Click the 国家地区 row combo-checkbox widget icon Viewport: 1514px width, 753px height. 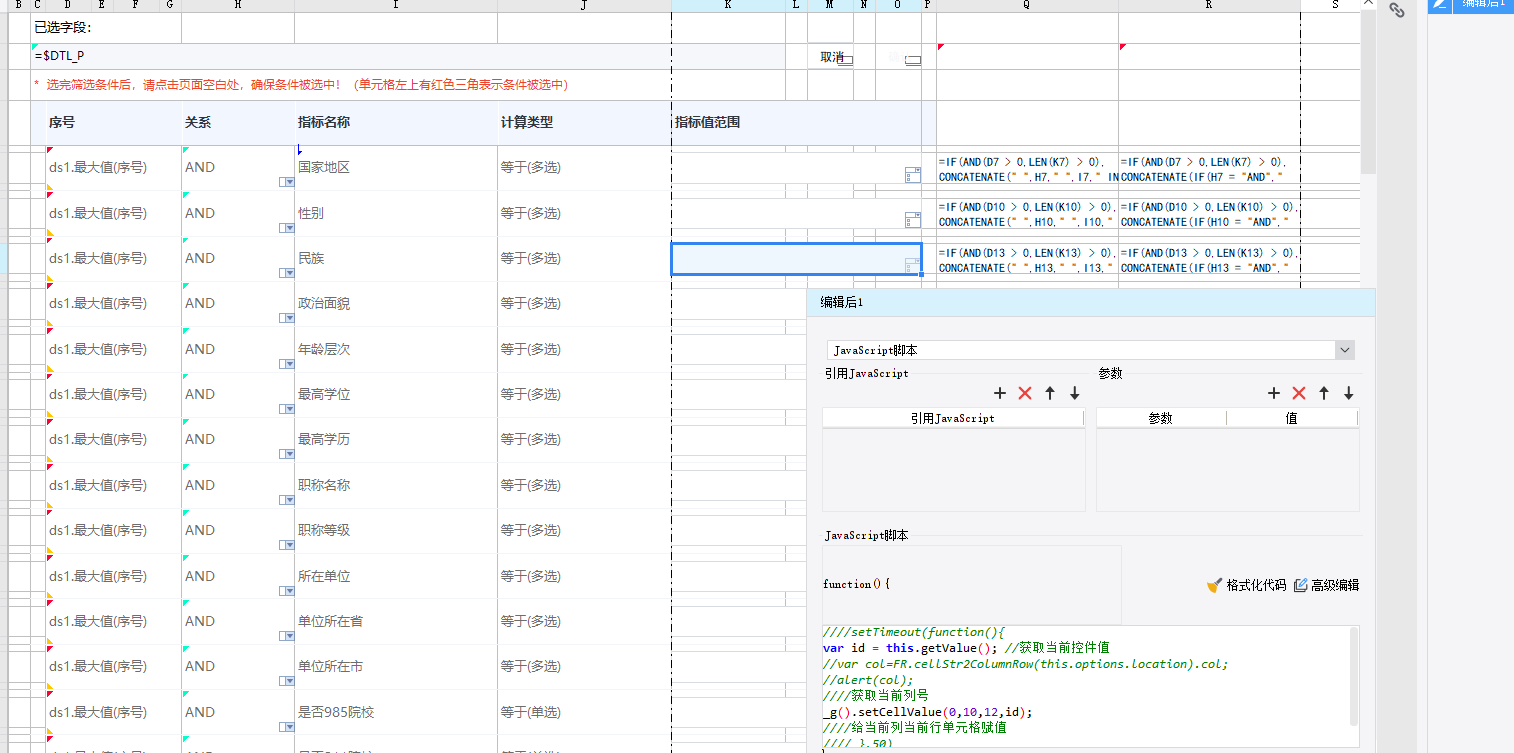point(912,175)
